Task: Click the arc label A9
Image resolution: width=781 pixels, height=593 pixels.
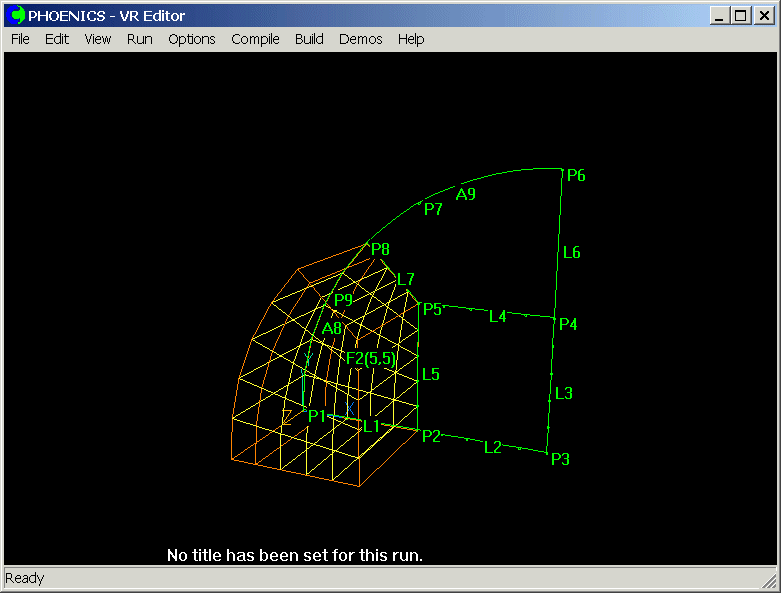Action: click(466, 194)
